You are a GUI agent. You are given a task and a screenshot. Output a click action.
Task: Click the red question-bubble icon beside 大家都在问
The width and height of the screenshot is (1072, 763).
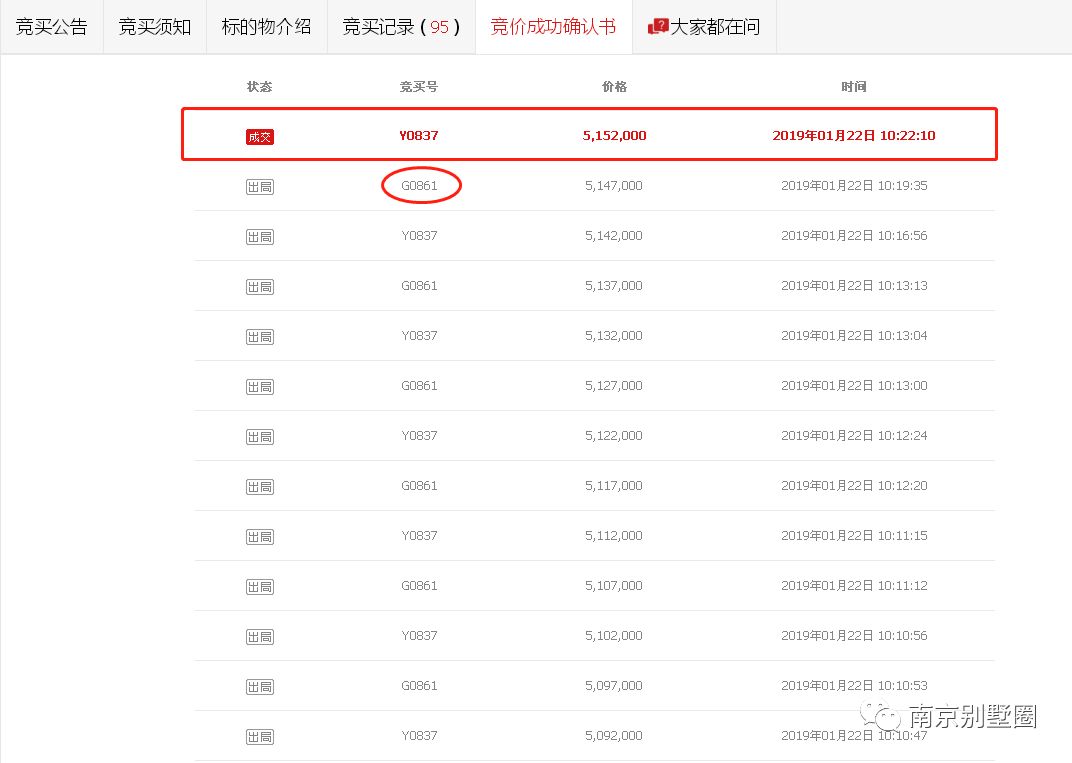coord(659,27)
